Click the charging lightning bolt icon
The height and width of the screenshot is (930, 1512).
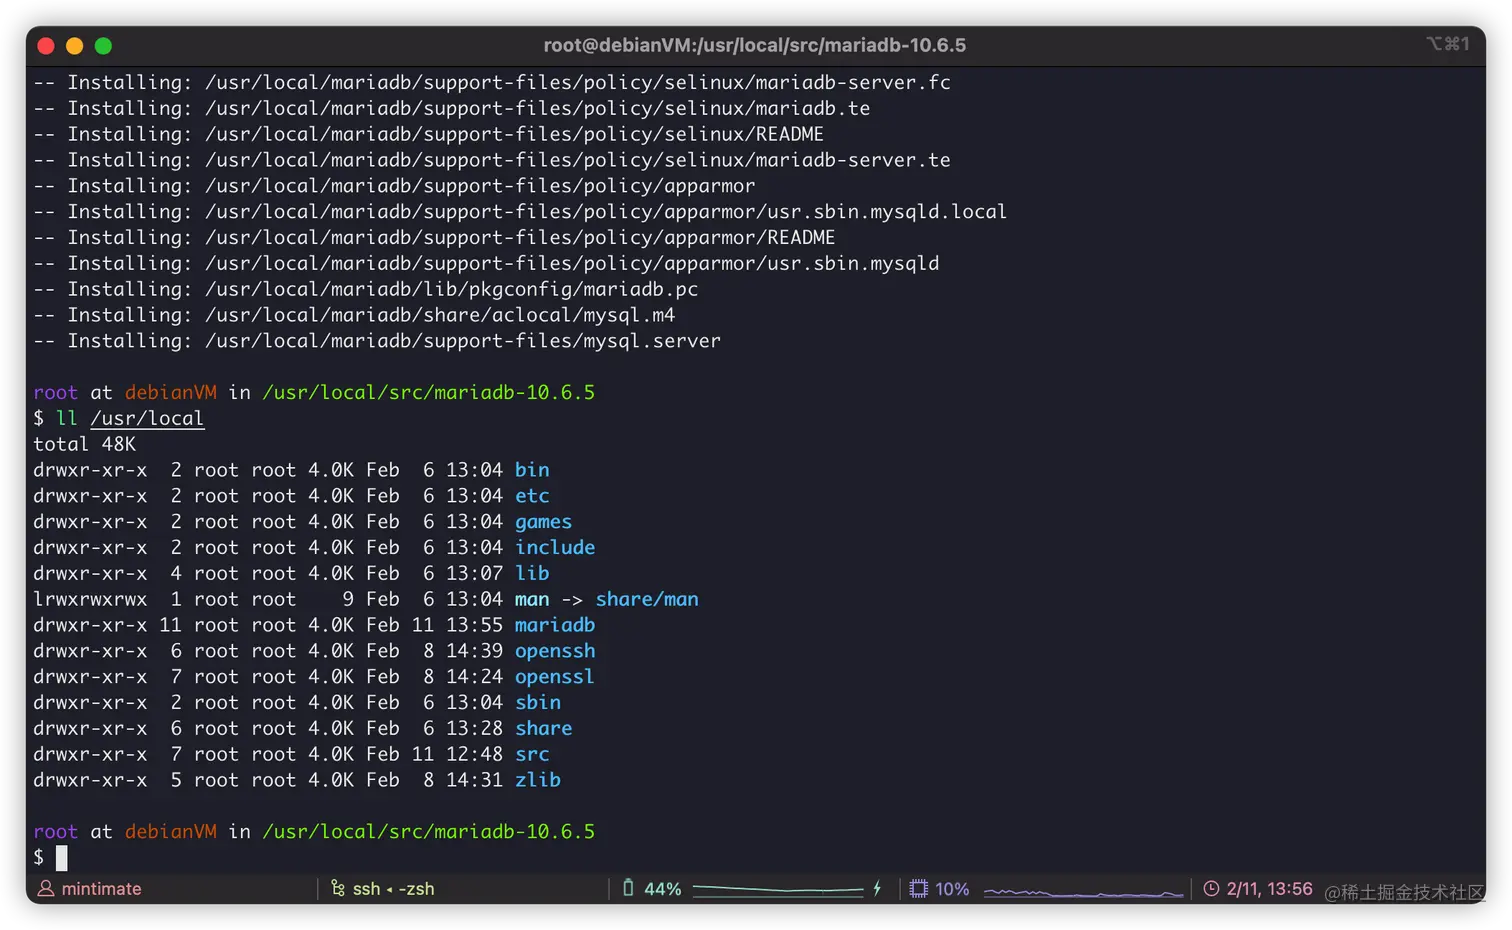point(877,888)
